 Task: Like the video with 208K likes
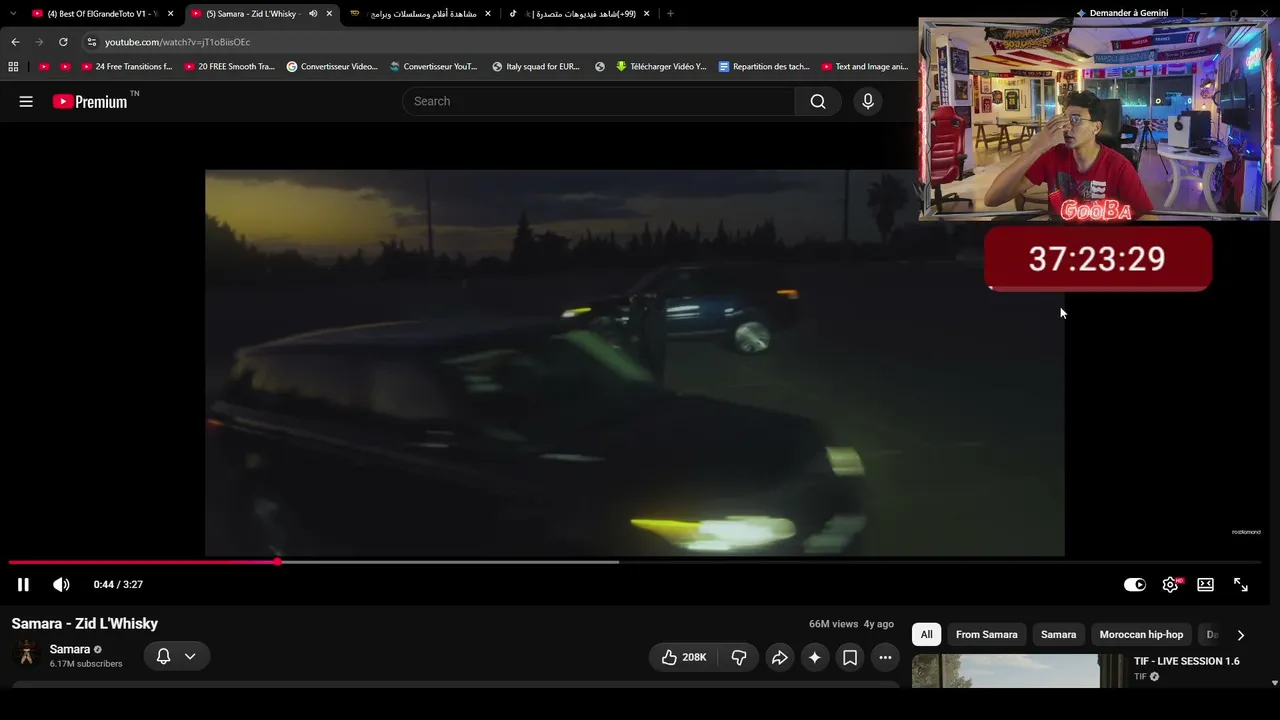pos(684,657)
